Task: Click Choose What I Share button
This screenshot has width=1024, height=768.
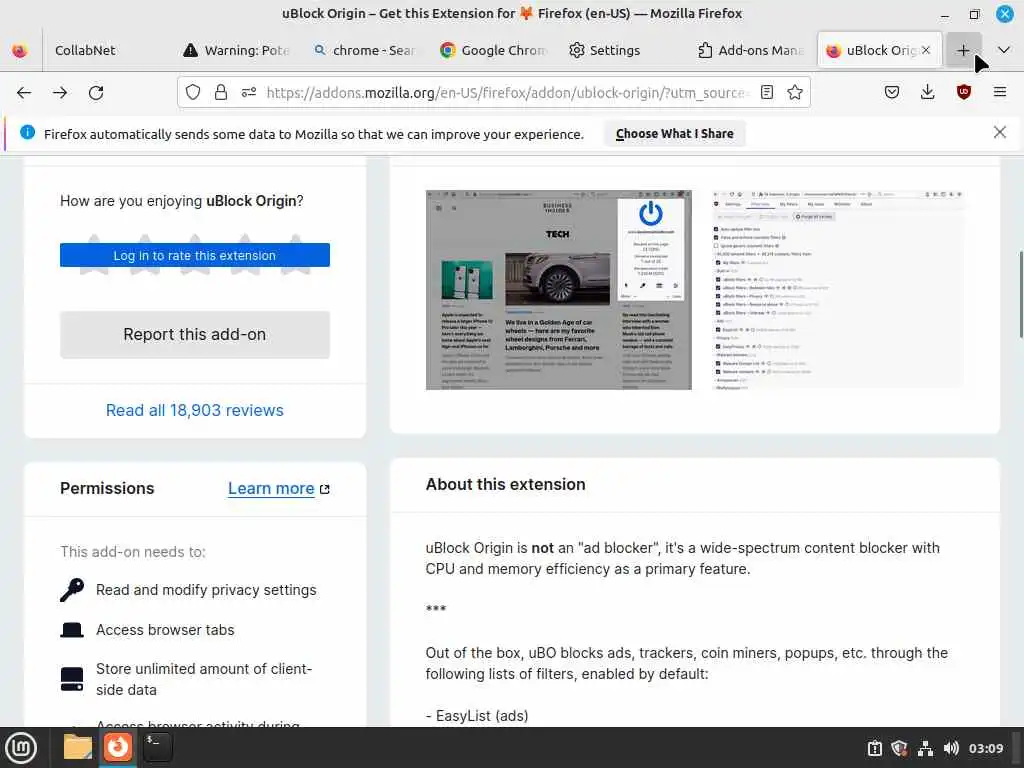Action: [x=675, y=134]
